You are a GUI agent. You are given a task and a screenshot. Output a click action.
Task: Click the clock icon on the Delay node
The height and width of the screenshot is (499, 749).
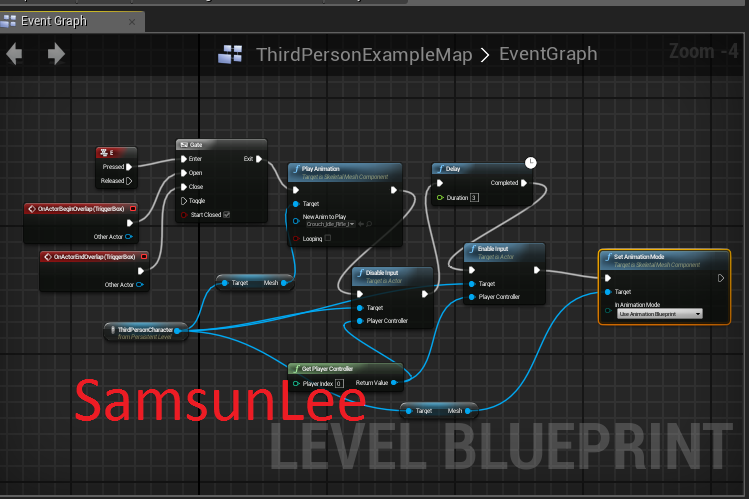coord(531,163)
